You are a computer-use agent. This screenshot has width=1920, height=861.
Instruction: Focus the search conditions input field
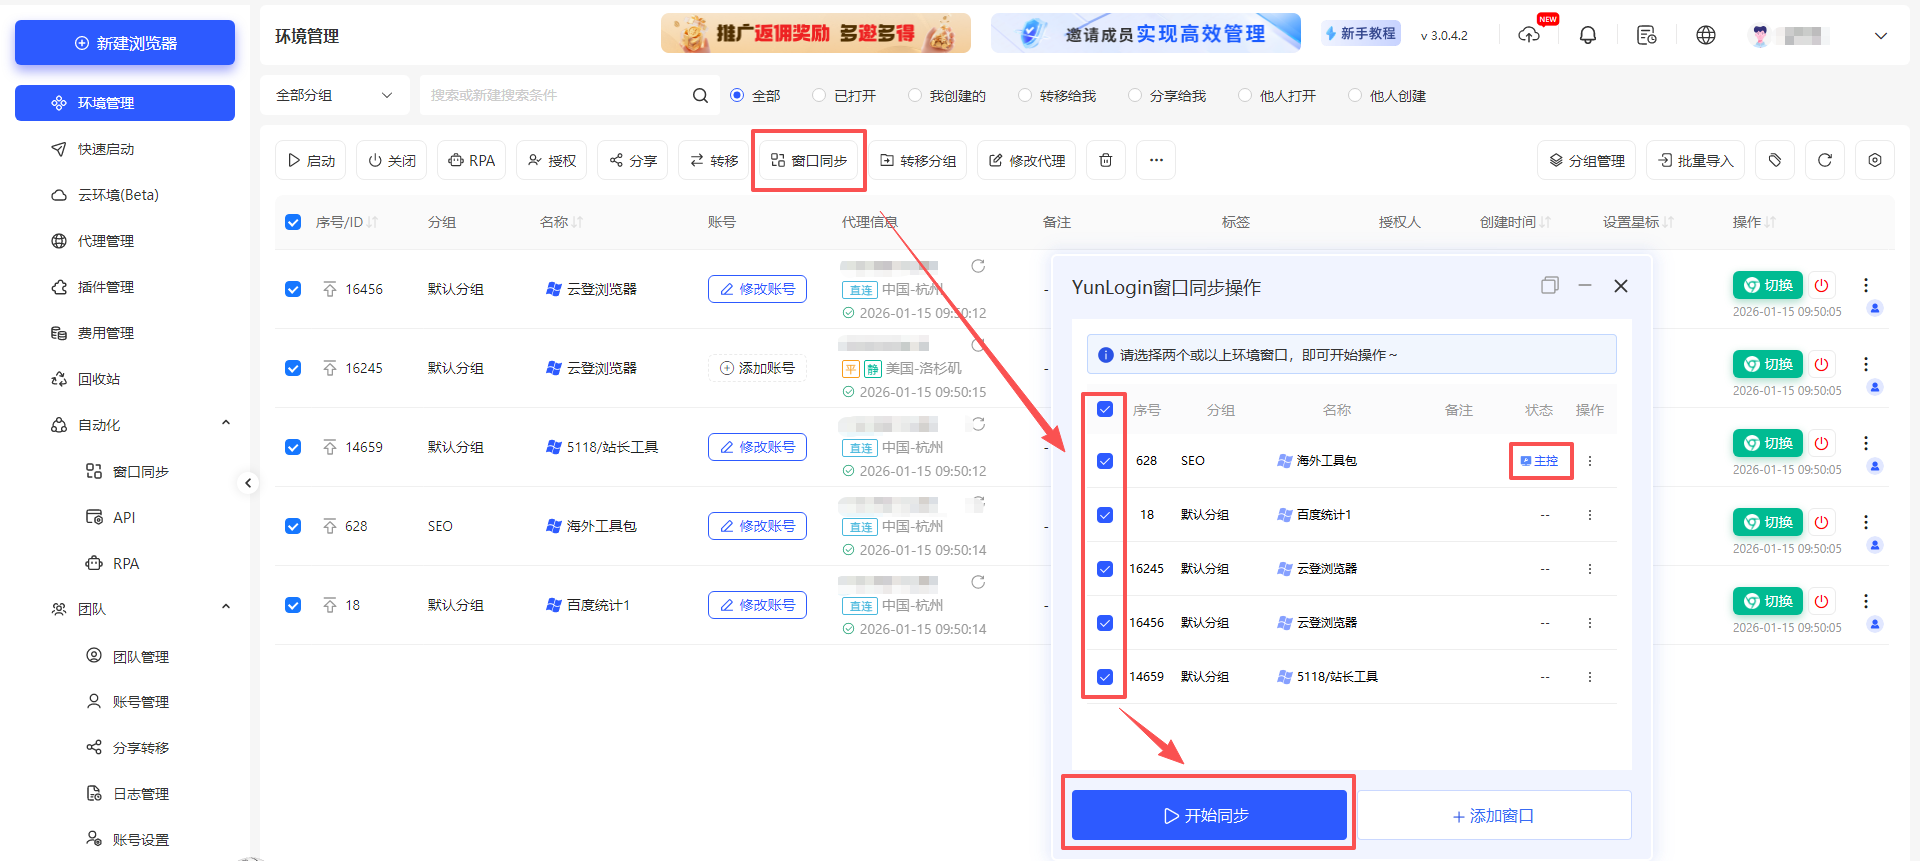(555, 95)
